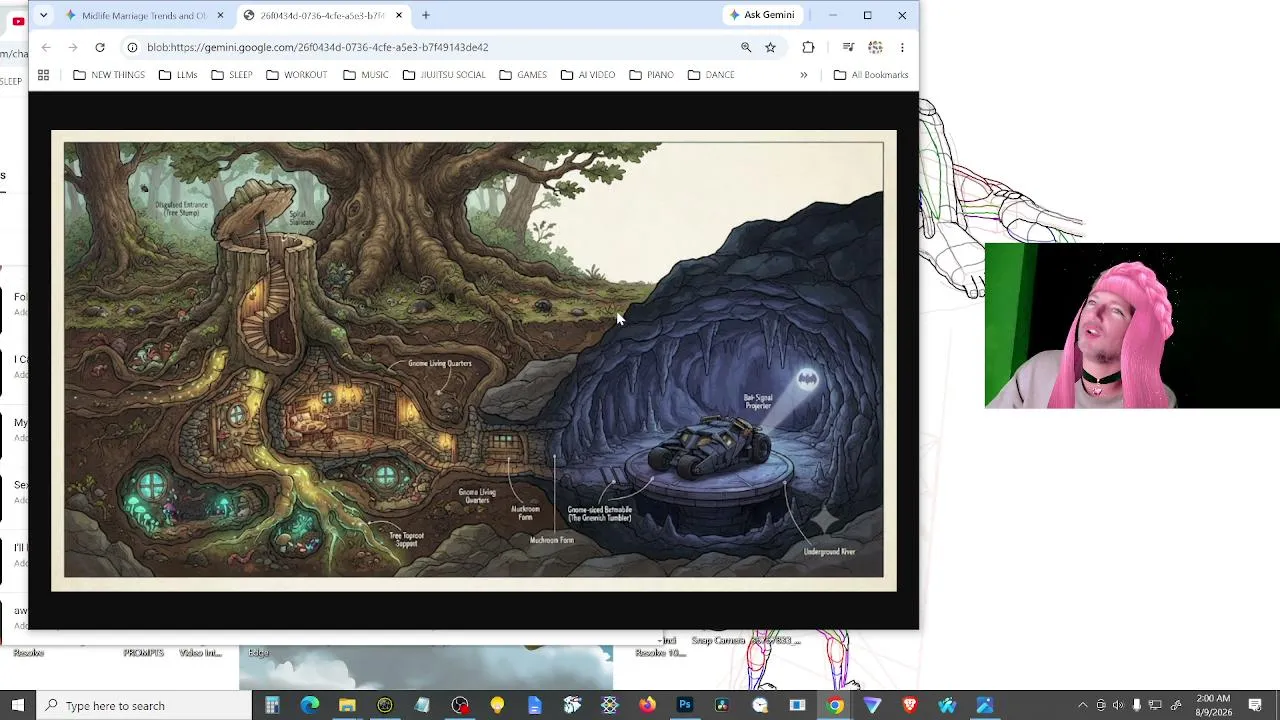1280x720 pixels.
Task: Click the gnome treehouse Batcave image
Action: pyautogui.click(x=474, y=361)
